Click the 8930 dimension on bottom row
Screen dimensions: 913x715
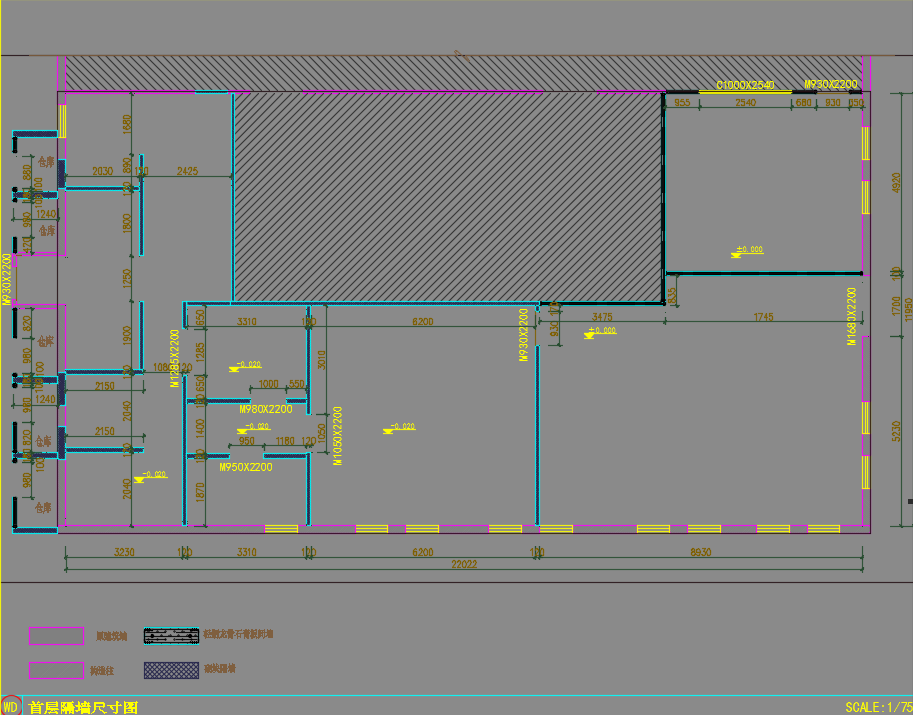tap(700, 552)
